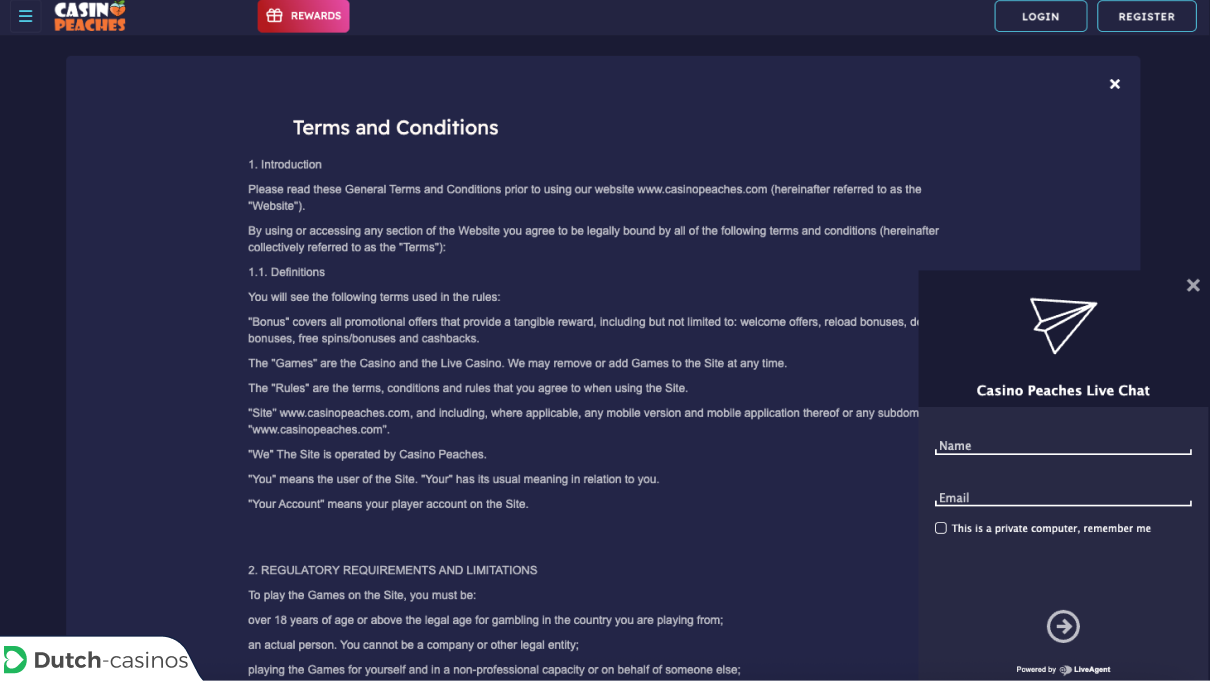Click the www.casinopeaches.com address in Introduction
Viewport: 1210px width, 681px height.
702,189
